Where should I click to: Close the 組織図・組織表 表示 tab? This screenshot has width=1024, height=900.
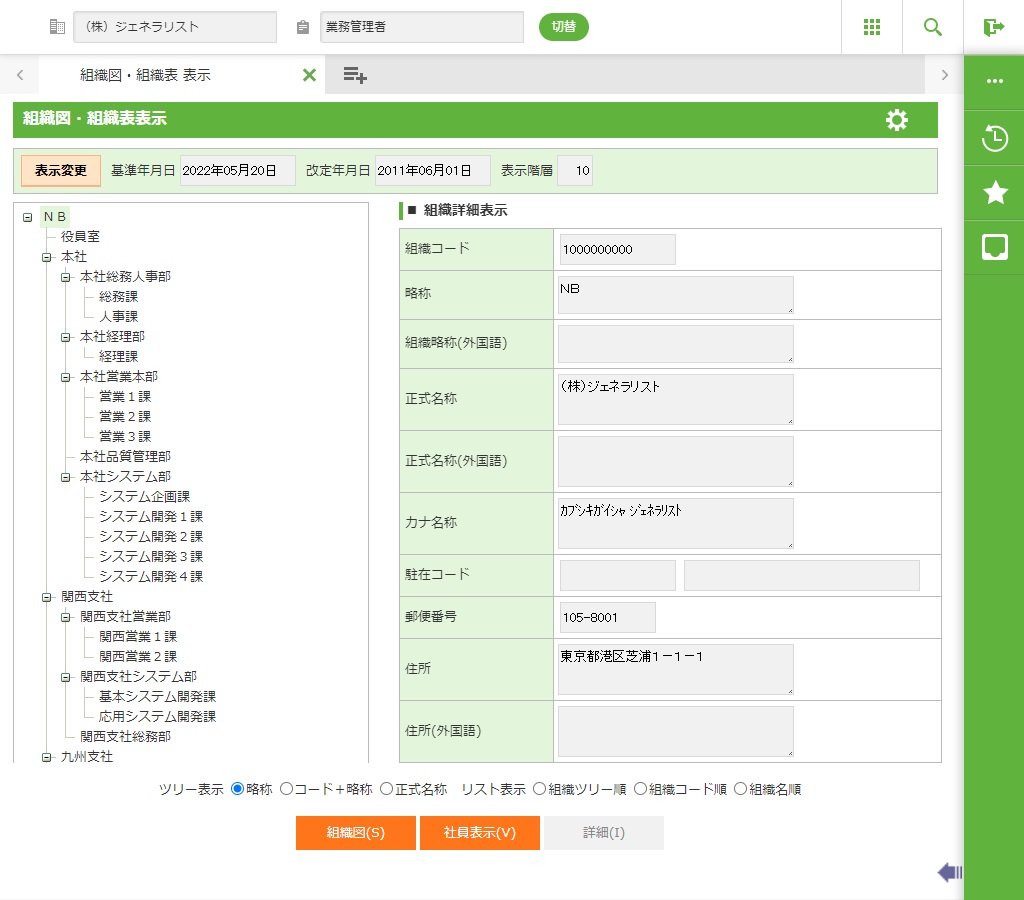tap(309, 75)
